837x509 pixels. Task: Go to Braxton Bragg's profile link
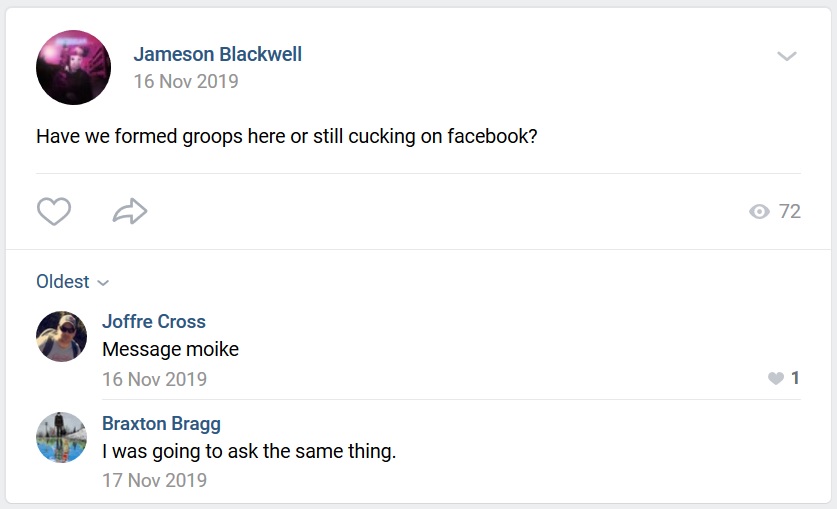161,424
